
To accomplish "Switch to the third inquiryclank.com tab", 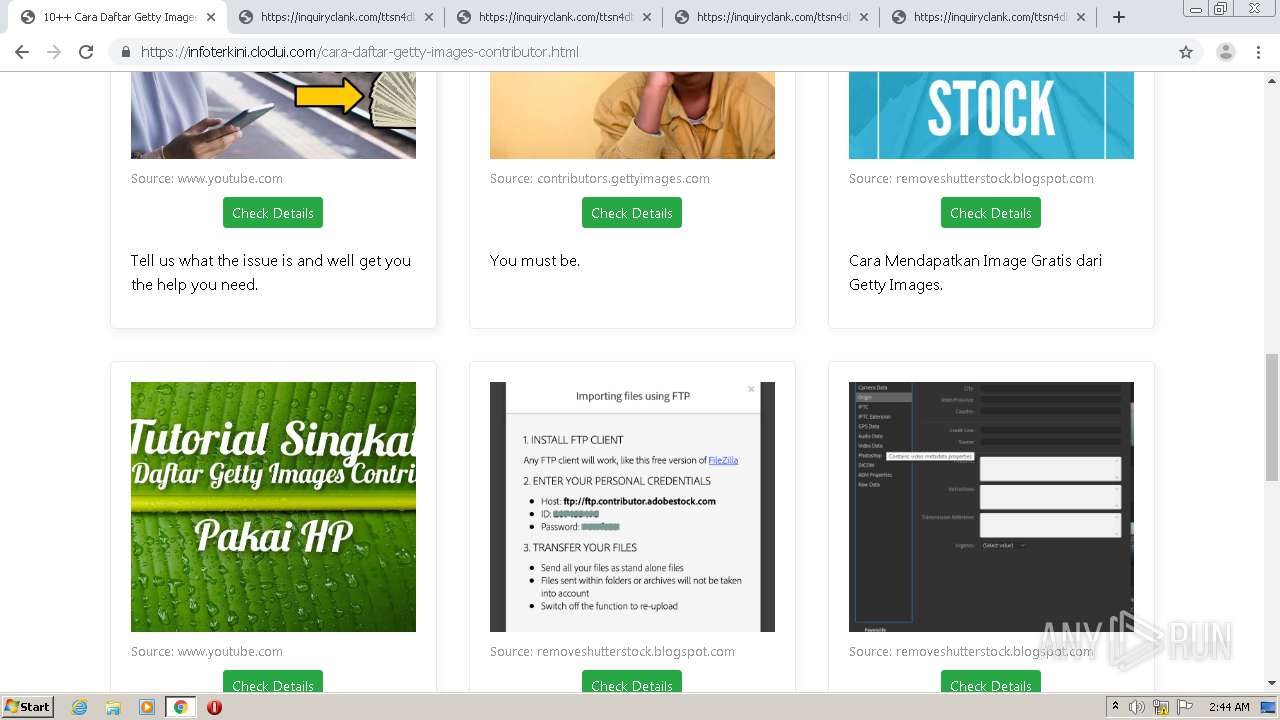I will (771, 17).
